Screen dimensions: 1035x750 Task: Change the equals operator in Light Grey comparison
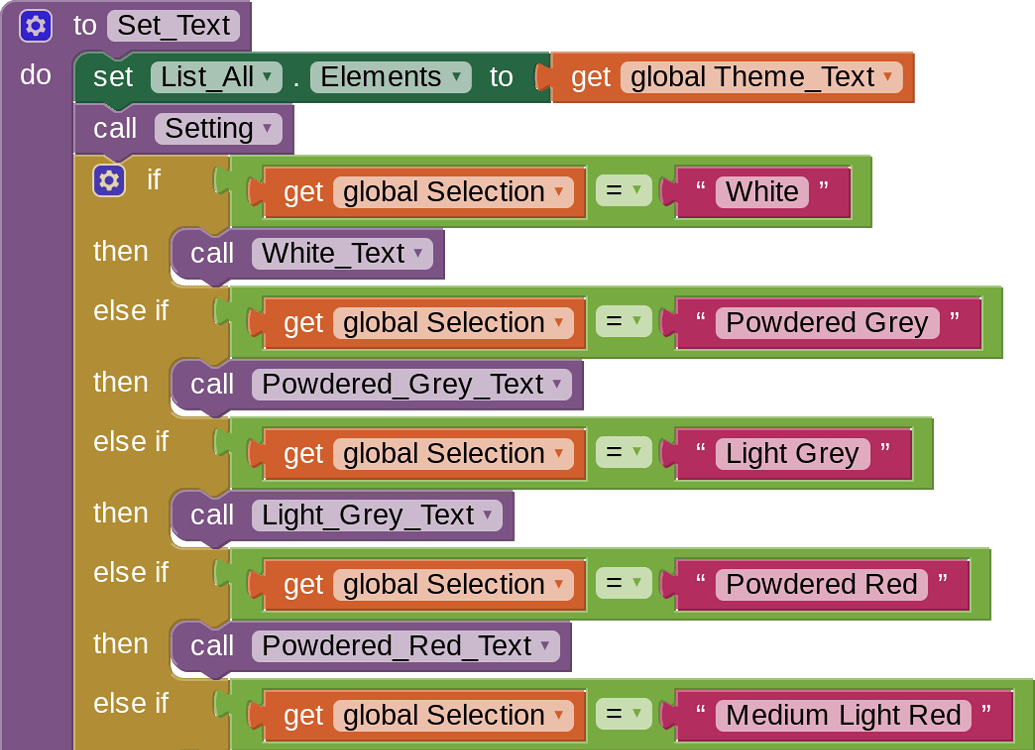(x=623, y=454)
